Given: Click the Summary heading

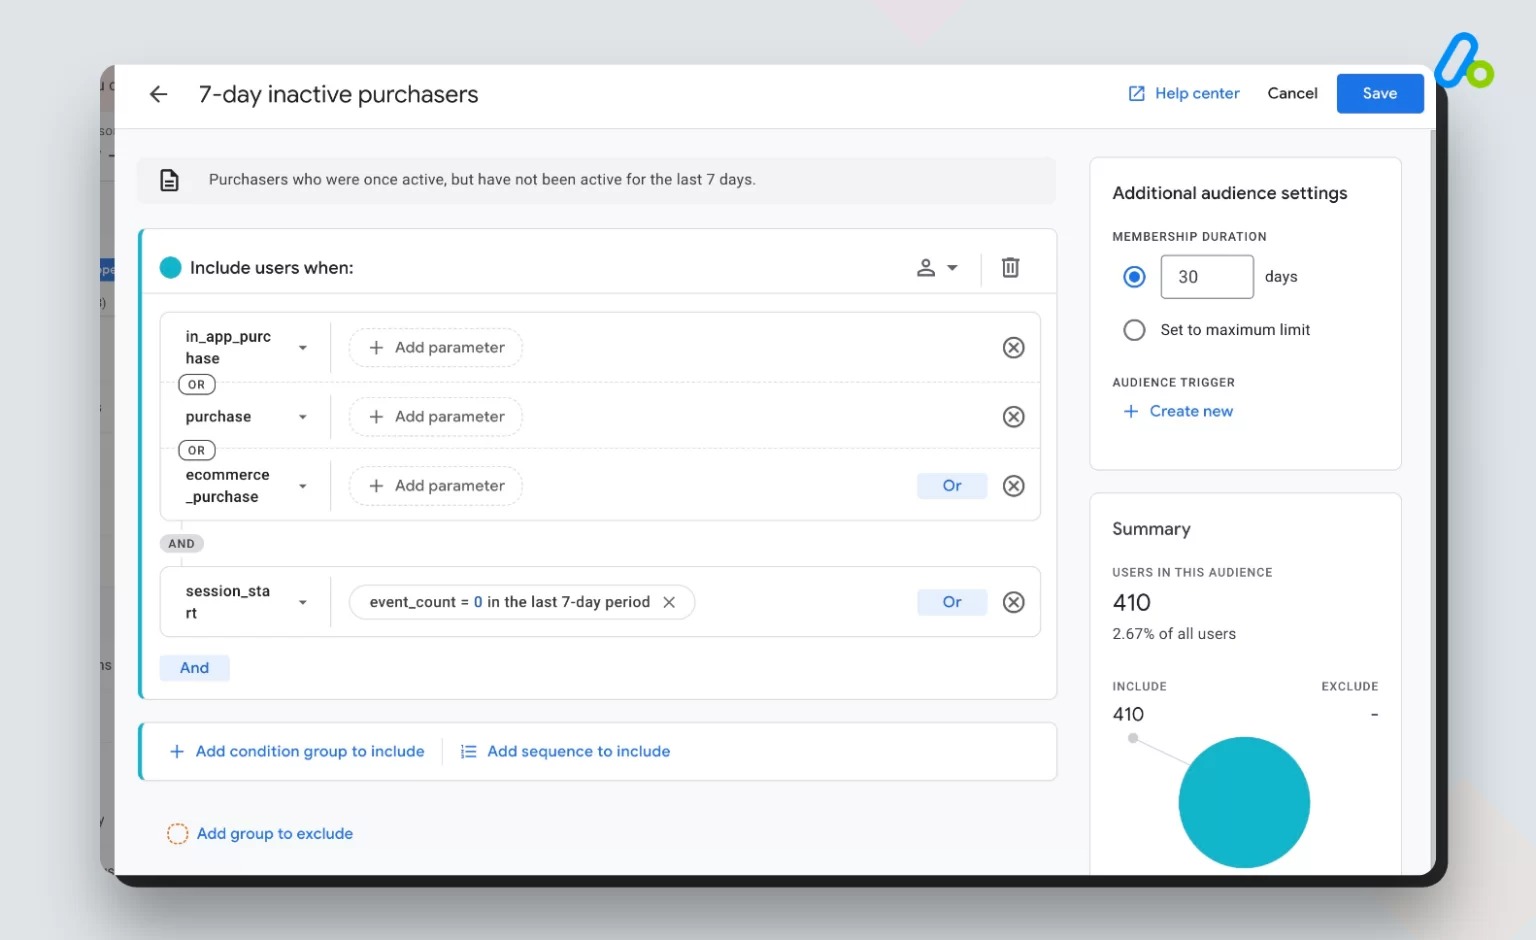Looking at the screenshot, I should (x=1151, y=529).
